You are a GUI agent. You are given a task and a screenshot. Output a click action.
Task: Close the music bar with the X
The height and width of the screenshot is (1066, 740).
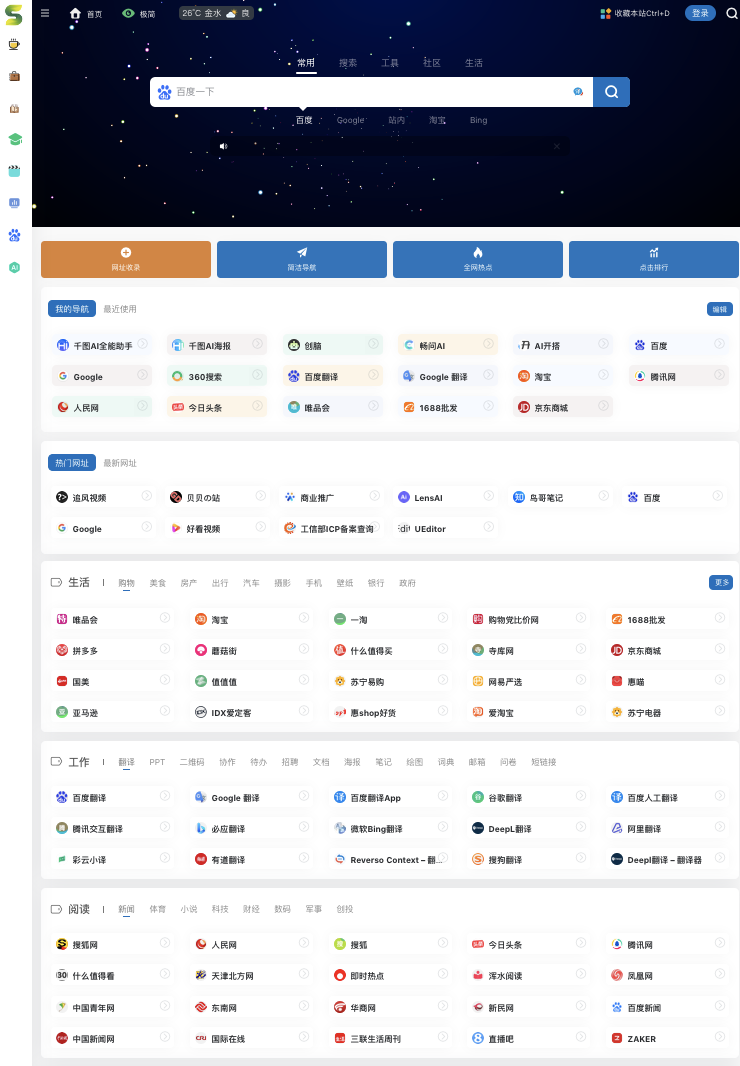point(557,146)
